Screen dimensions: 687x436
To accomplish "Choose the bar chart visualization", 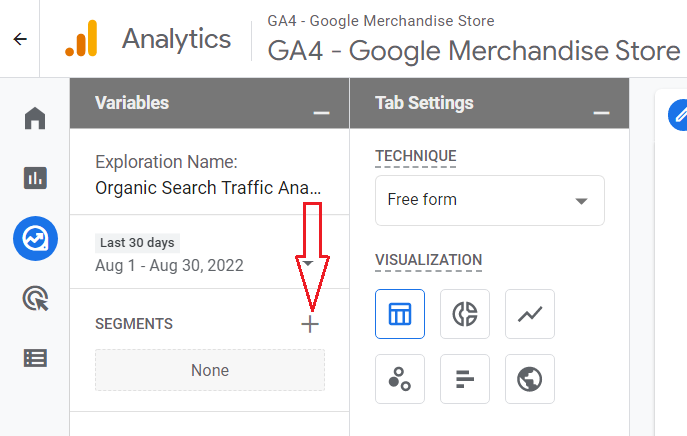I will point(465,379).
